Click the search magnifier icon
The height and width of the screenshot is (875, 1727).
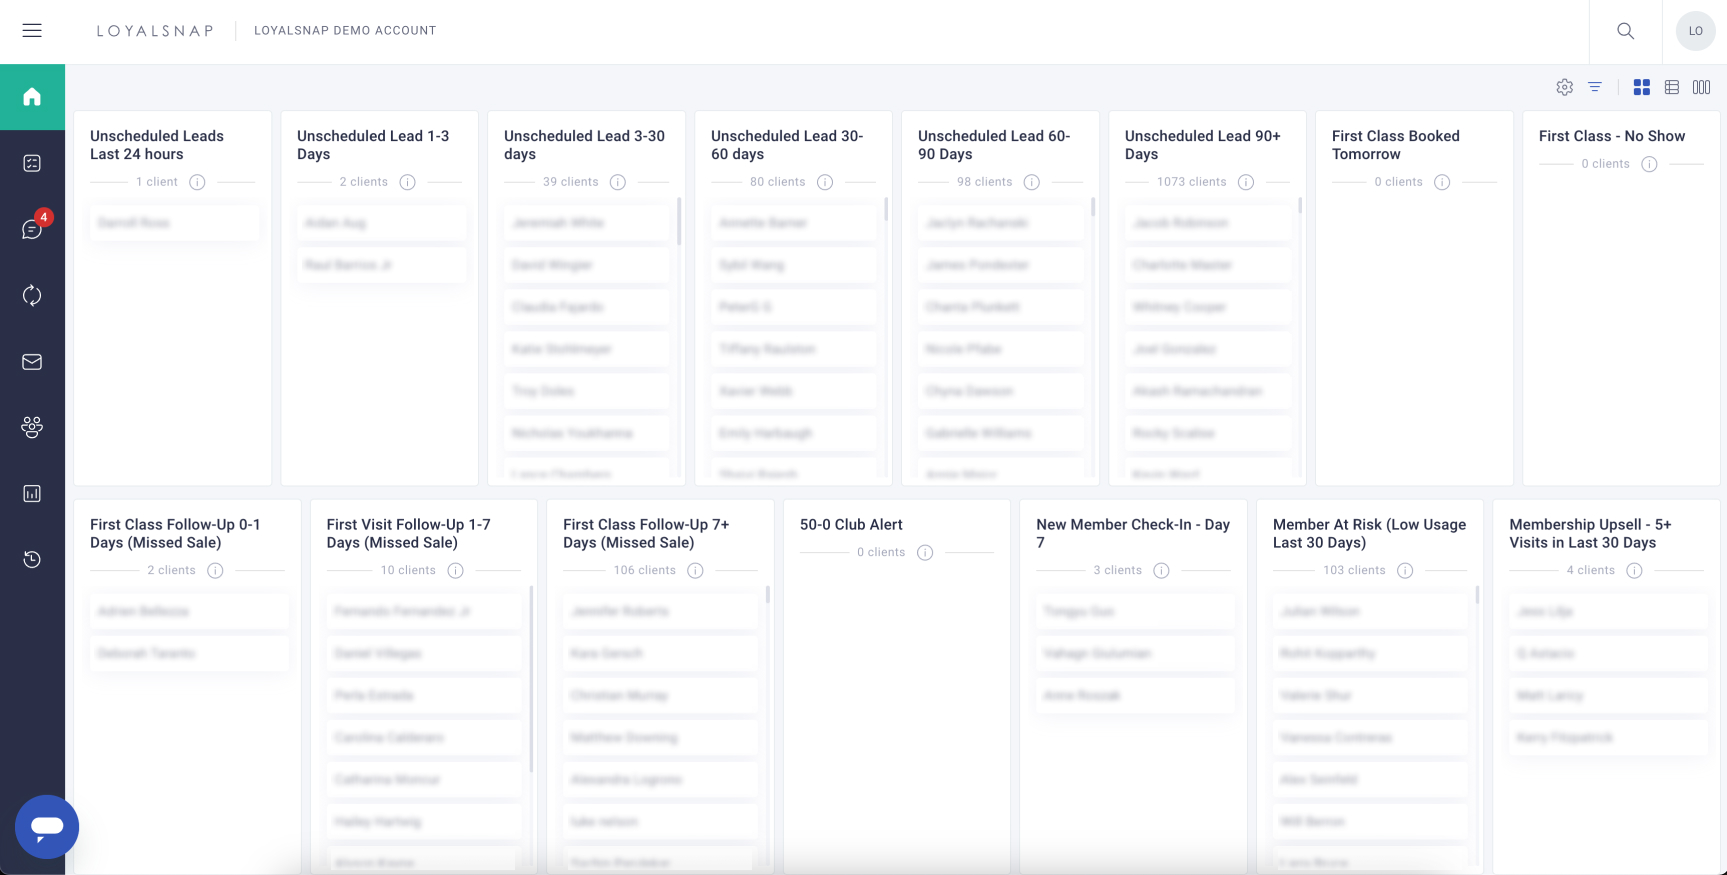[x=1626, y=31]
